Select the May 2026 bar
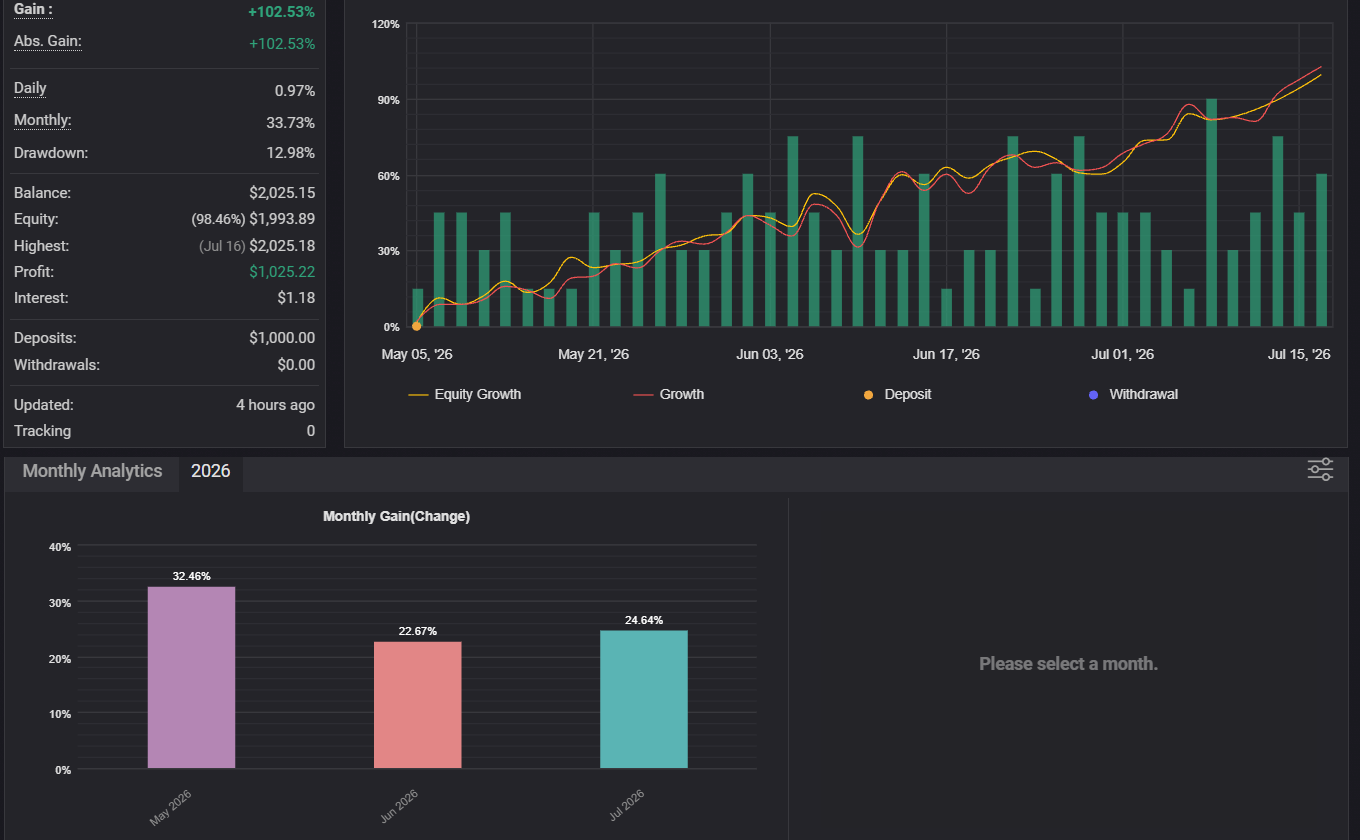This screenshot has height=840, width=1360. coord(191,677)
